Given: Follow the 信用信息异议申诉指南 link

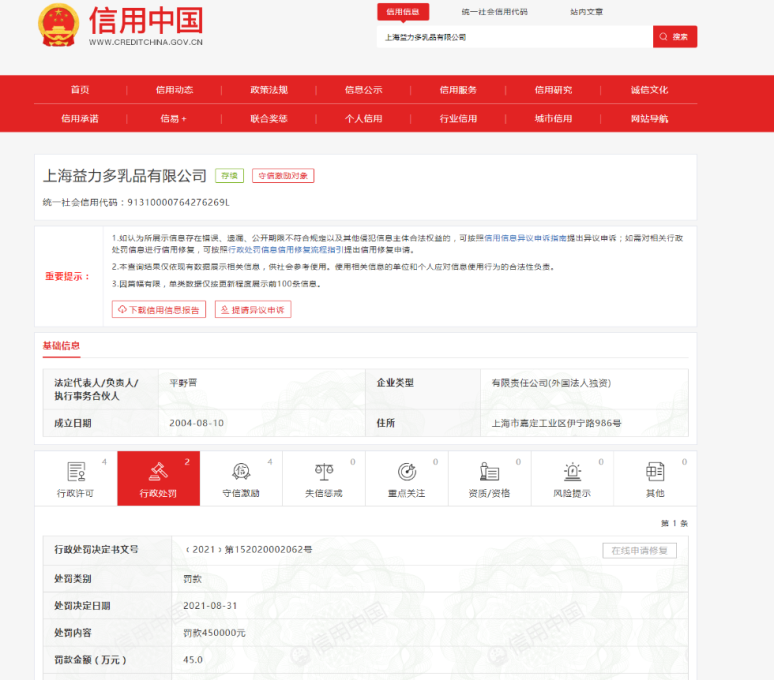Looking at the screenshot, I should 525,238.
